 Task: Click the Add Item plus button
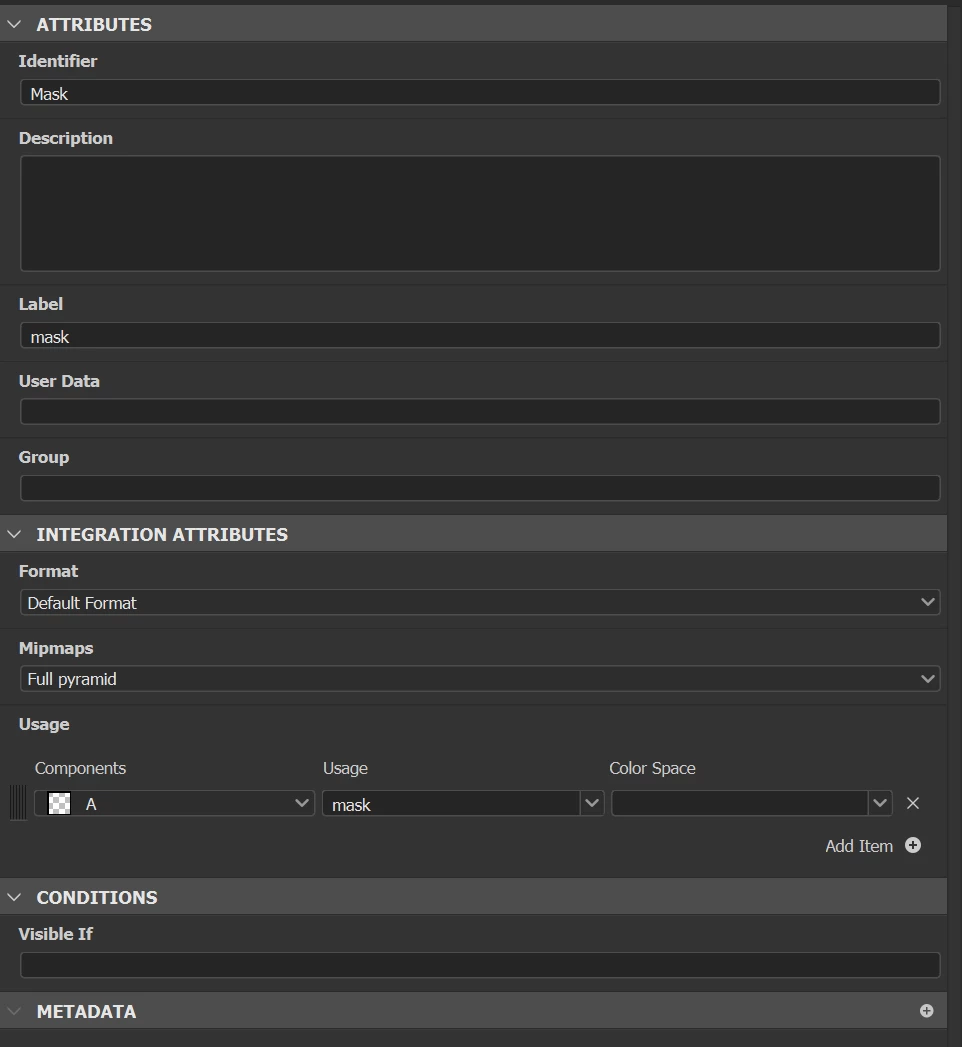(913, 845)
